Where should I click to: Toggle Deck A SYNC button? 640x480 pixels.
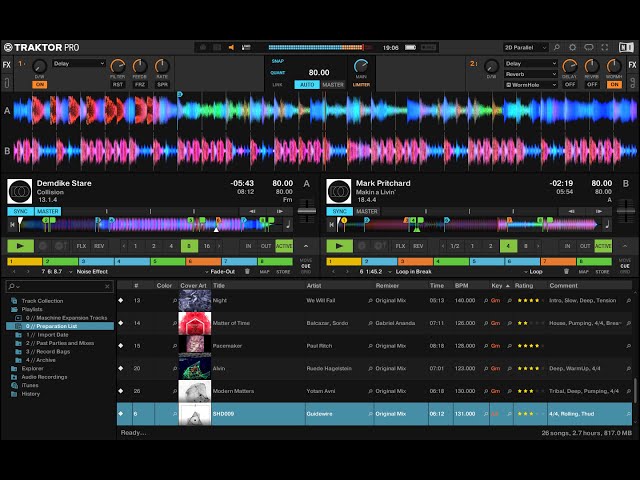coord(20,211)
